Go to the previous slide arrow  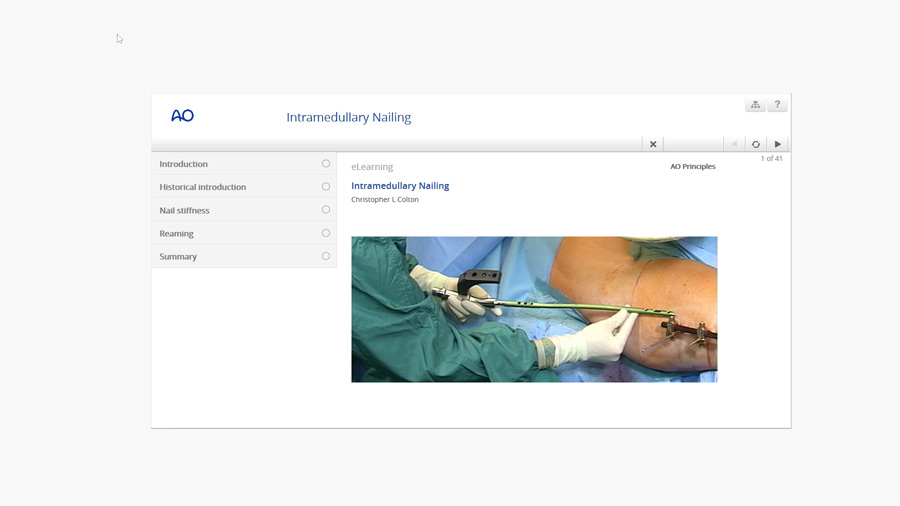(734, 144)
